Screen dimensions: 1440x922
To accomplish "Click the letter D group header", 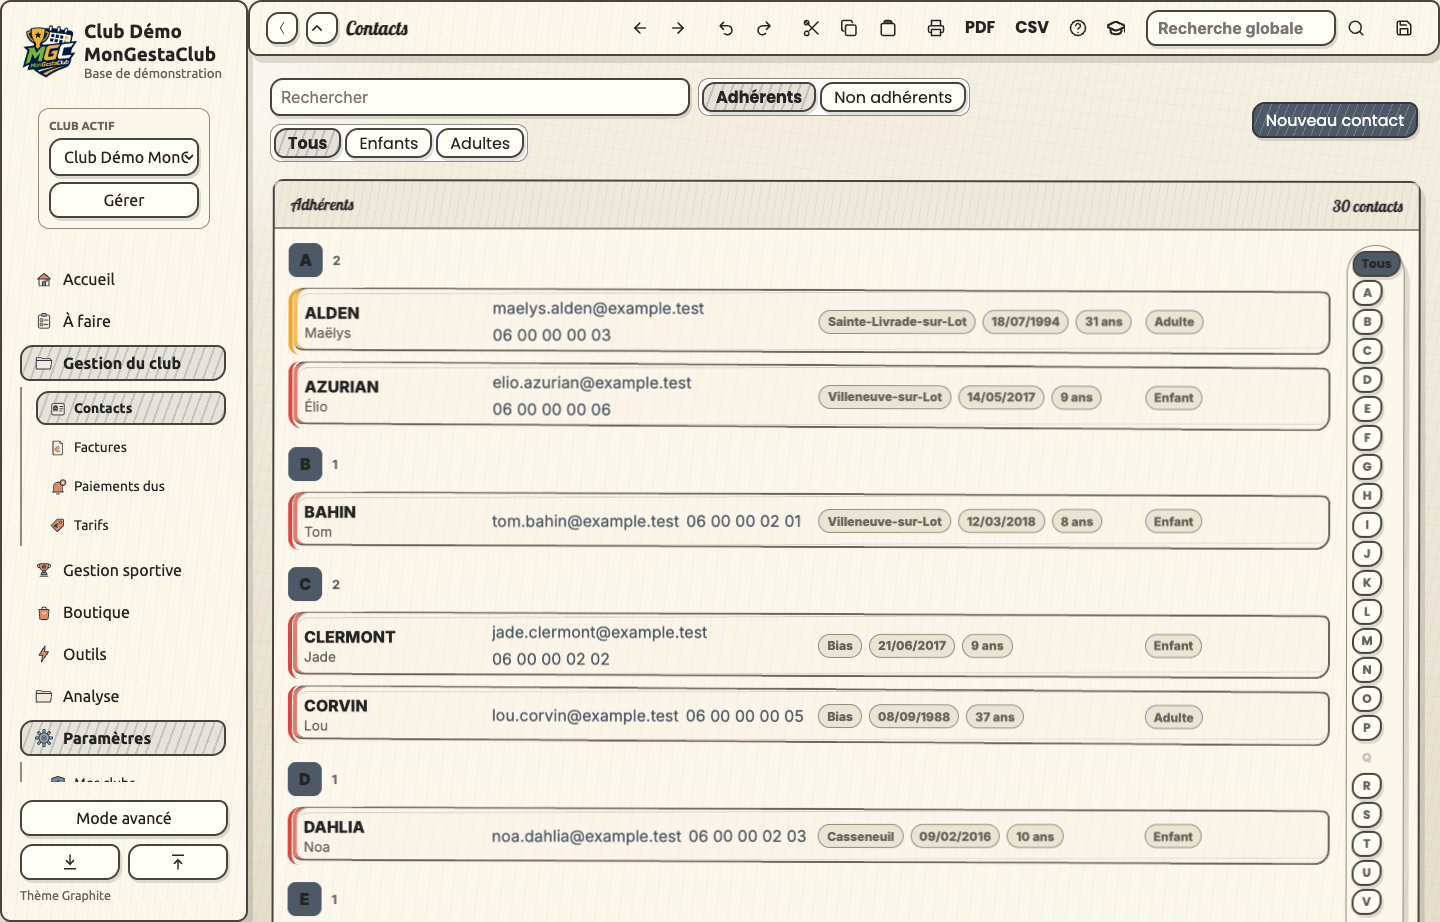I will click(x=305, y=779).
